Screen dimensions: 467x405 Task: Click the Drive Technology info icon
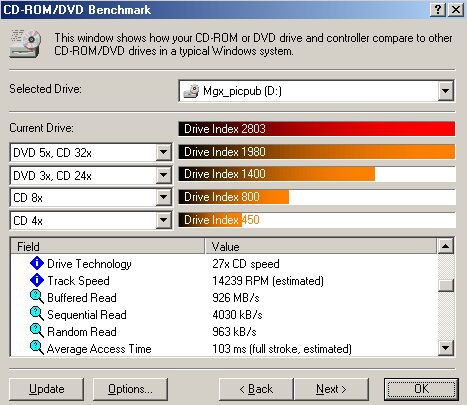pyautogui.click(x=37, y=263)
